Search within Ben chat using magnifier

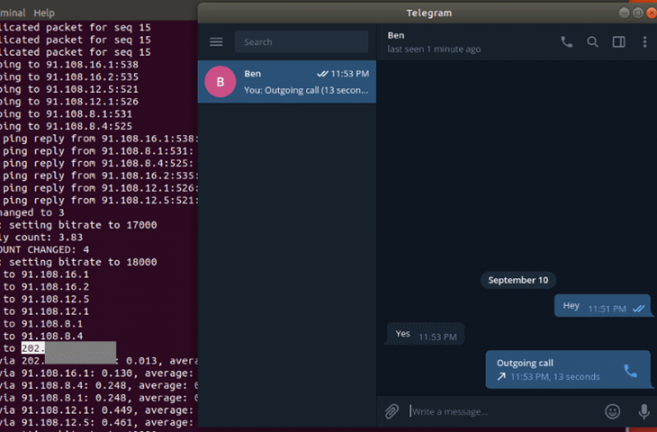(x=592, y=41)
